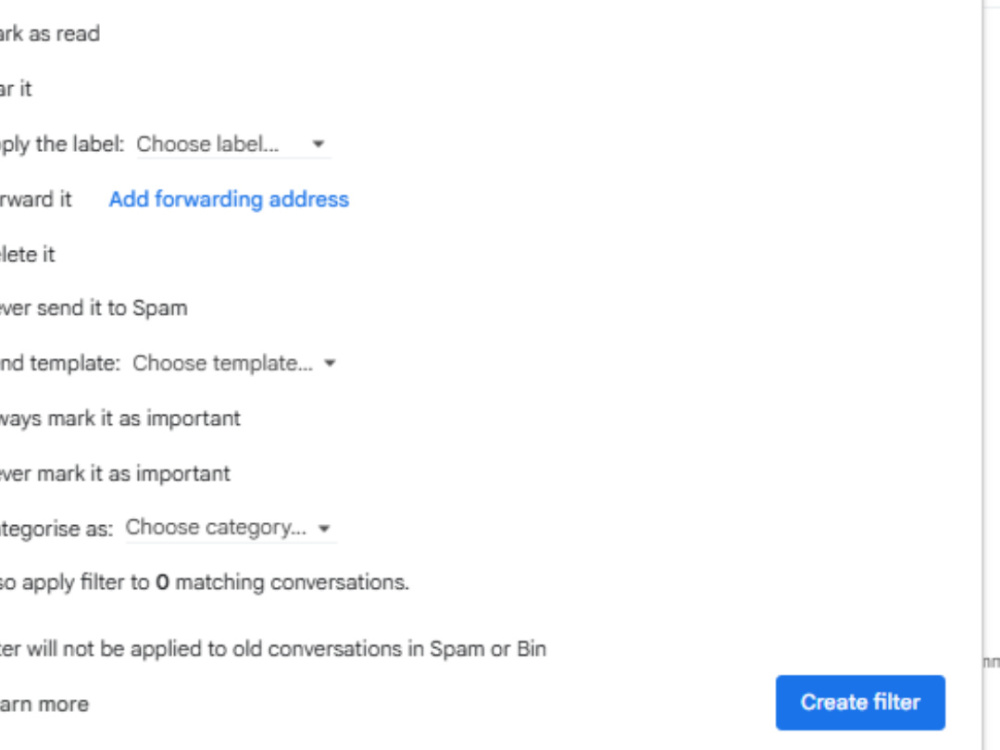
Task: Open the Choose template dropdown text
Action: click(x=223, y=364)
